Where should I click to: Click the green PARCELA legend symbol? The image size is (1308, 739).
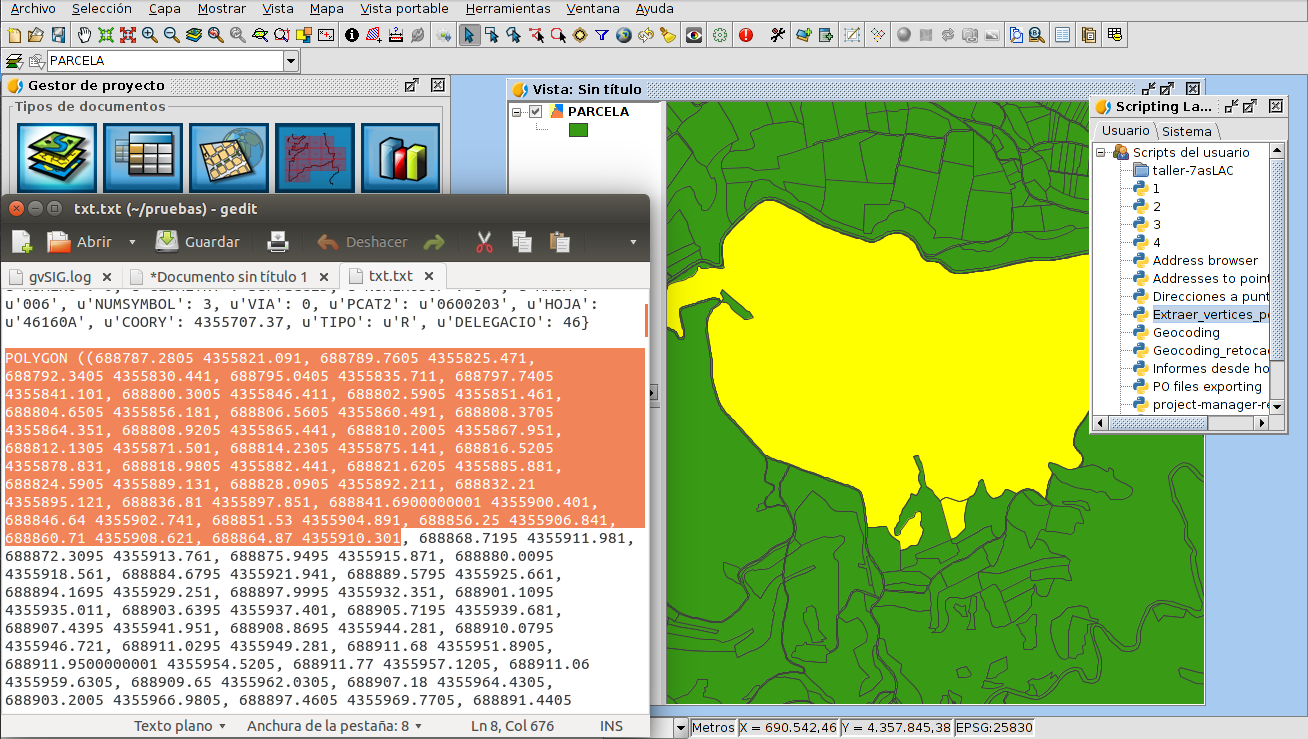coord(578,130)
